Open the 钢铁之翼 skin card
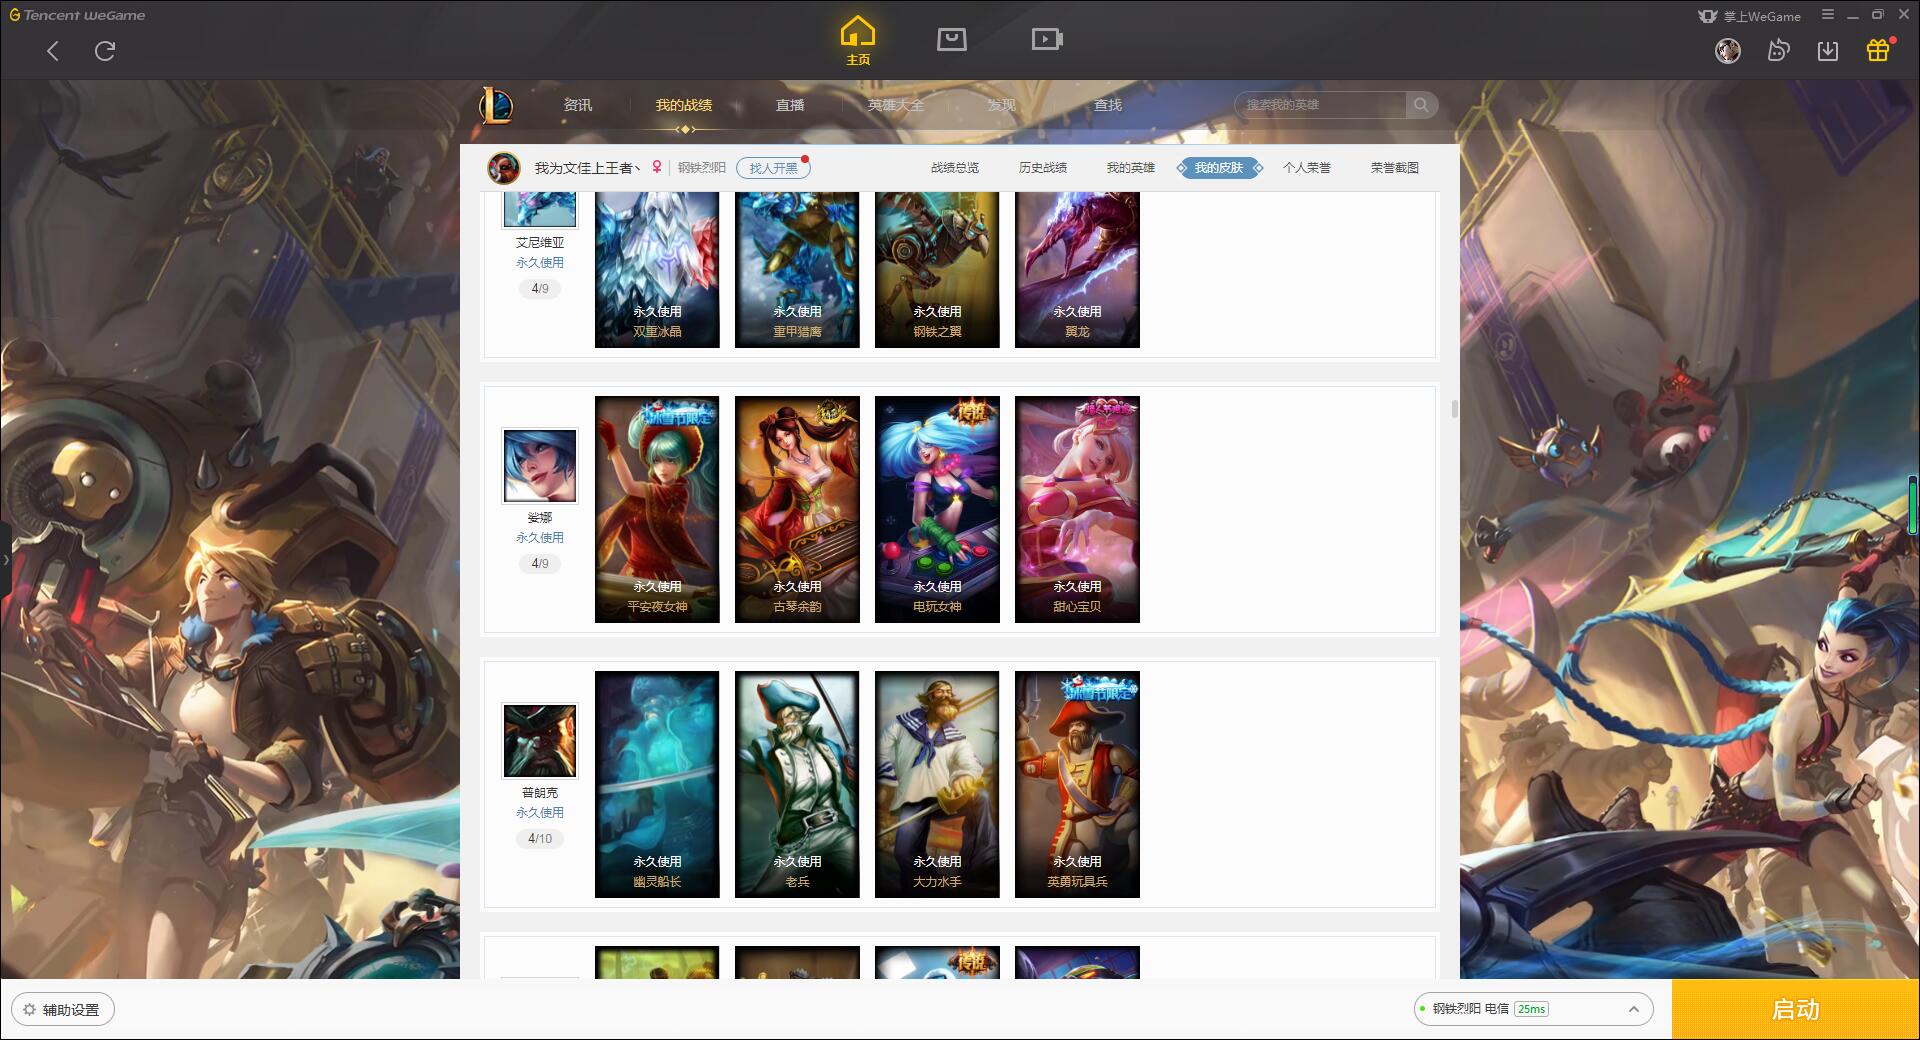The height and width of the screenshot is (1040, 1920). (x=937, y=270)
